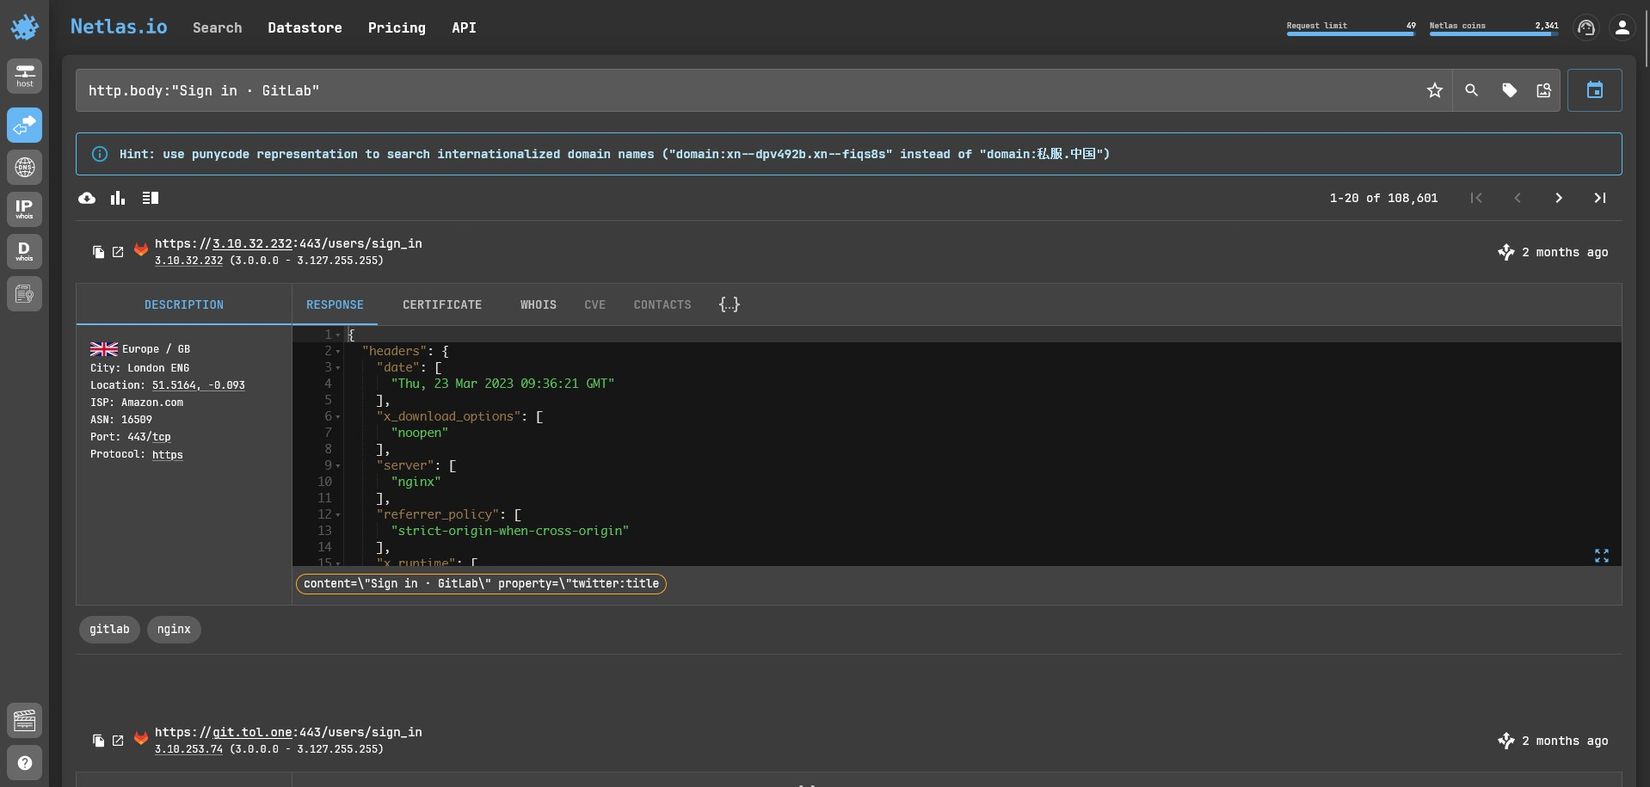This screenshot has width=1650, height=787.
Task: Click the search query input field
Action: point(740,91)
